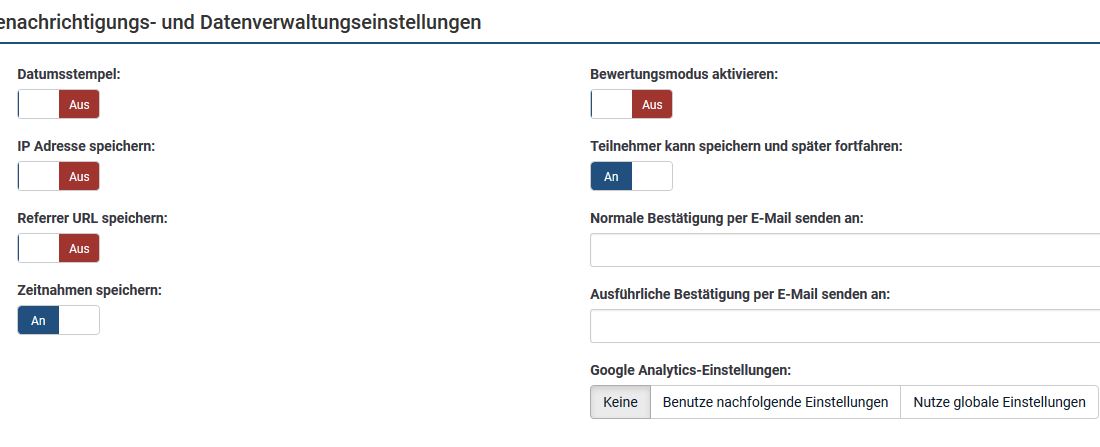Click the 'Zeitnahmen speichern:' label text
The image size is (1100, 447).
tap(90, 290)
